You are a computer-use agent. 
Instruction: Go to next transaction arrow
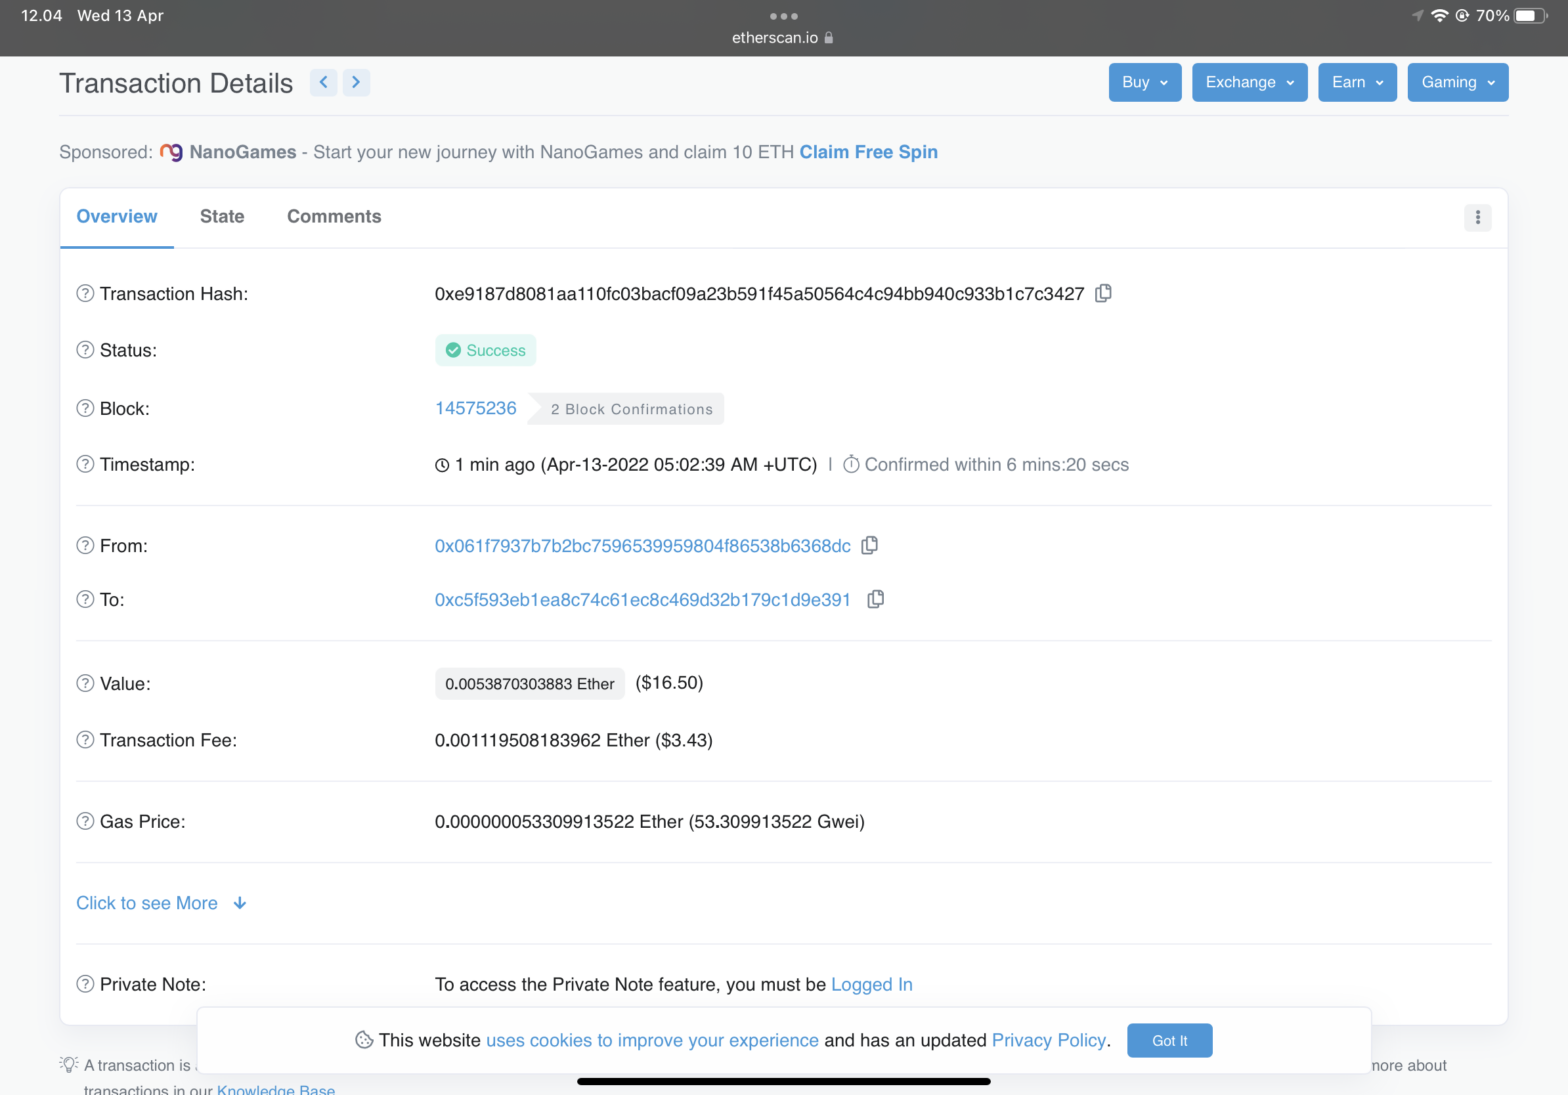pos(356,82)
